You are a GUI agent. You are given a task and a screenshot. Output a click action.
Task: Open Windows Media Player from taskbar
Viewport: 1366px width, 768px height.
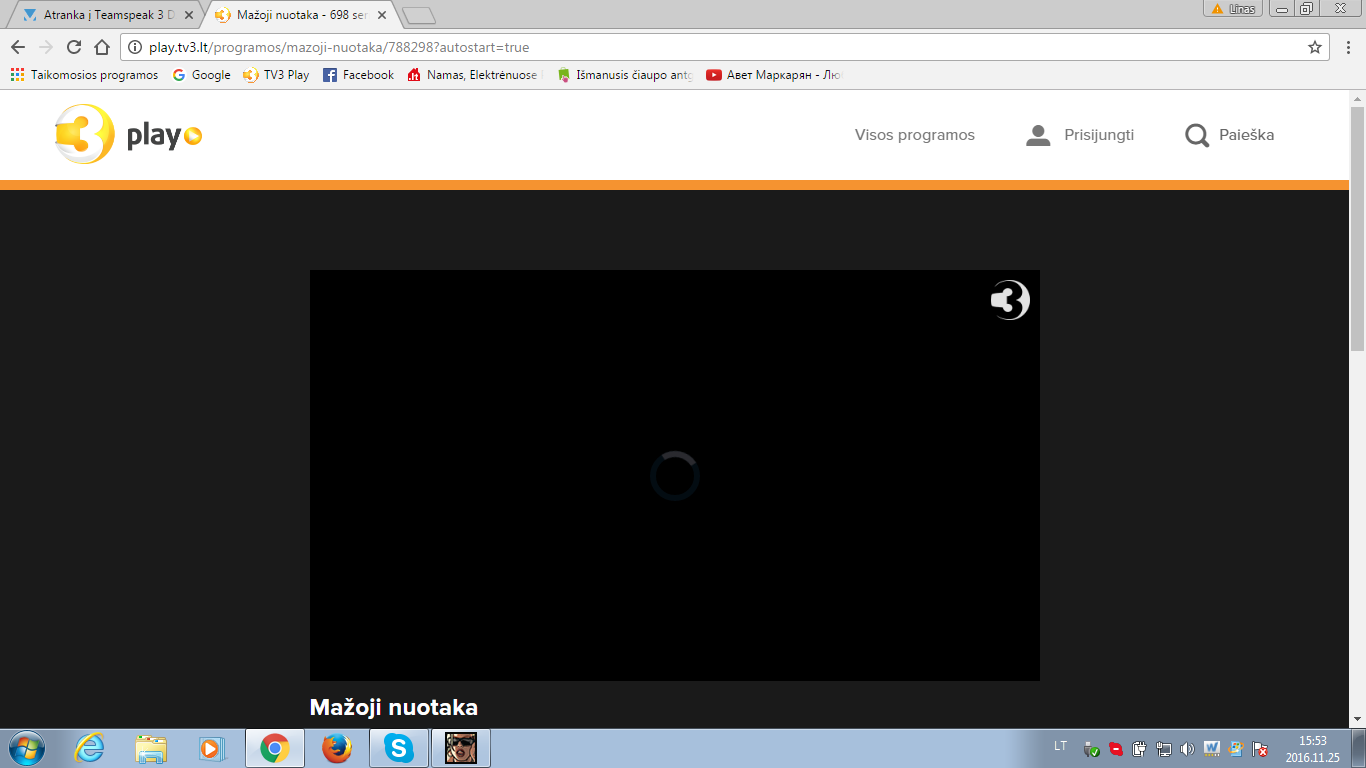tap(213, 748)
